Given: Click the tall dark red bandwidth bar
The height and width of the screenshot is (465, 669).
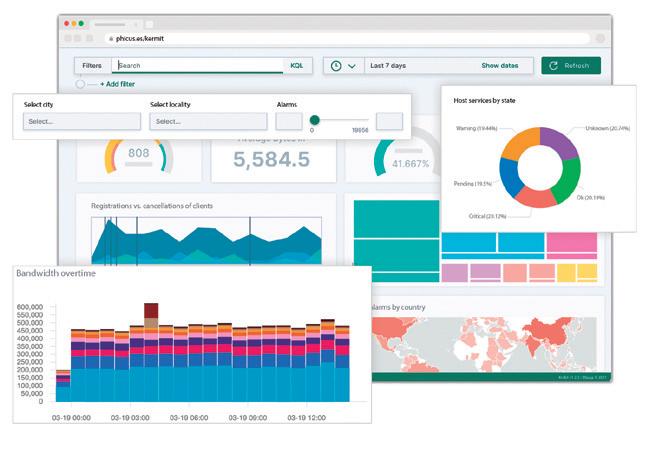Looking at the screenshot, I should tap(151, 310).
